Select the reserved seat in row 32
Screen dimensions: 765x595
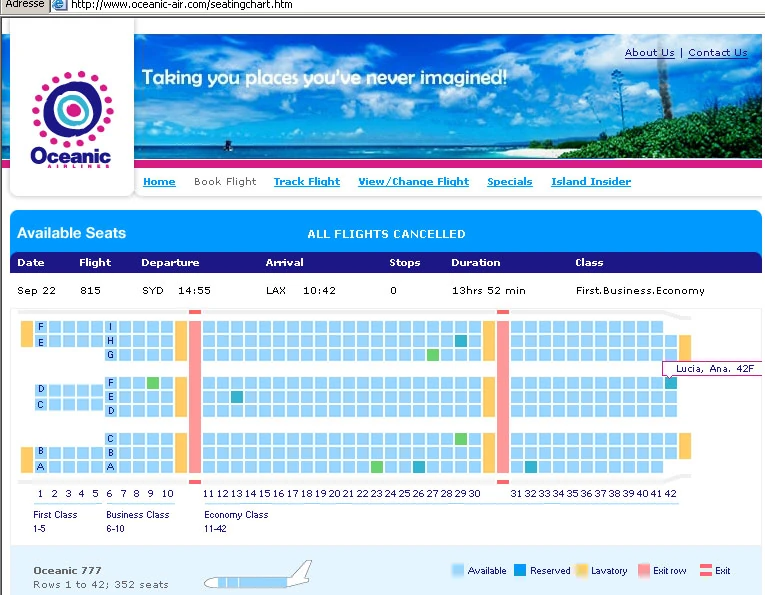[x=531, y=467]
